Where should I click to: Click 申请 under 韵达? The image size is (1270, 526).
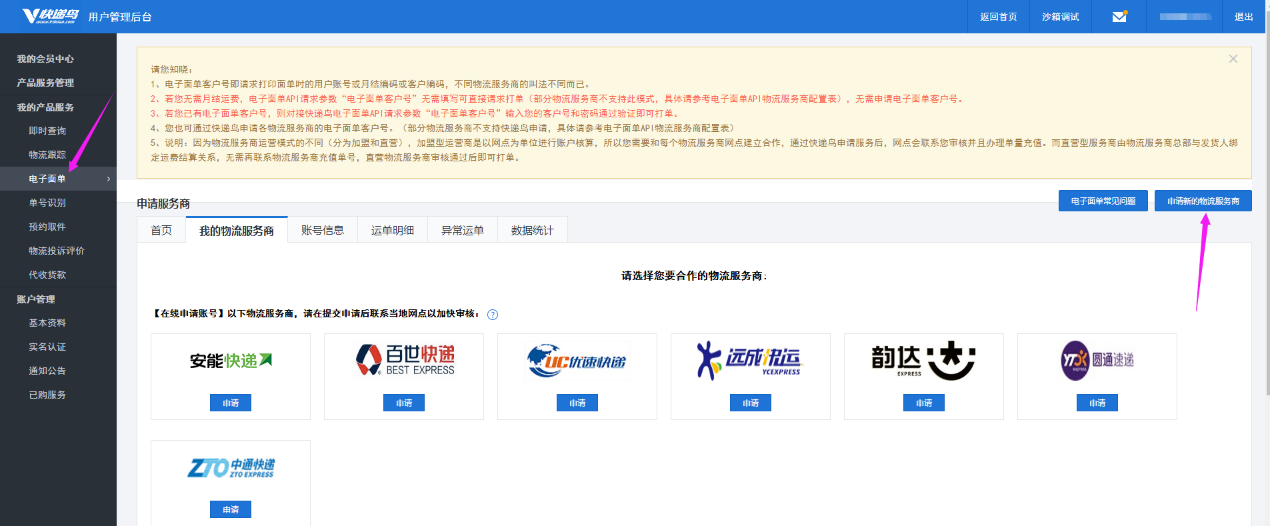(x=924, y=402)
